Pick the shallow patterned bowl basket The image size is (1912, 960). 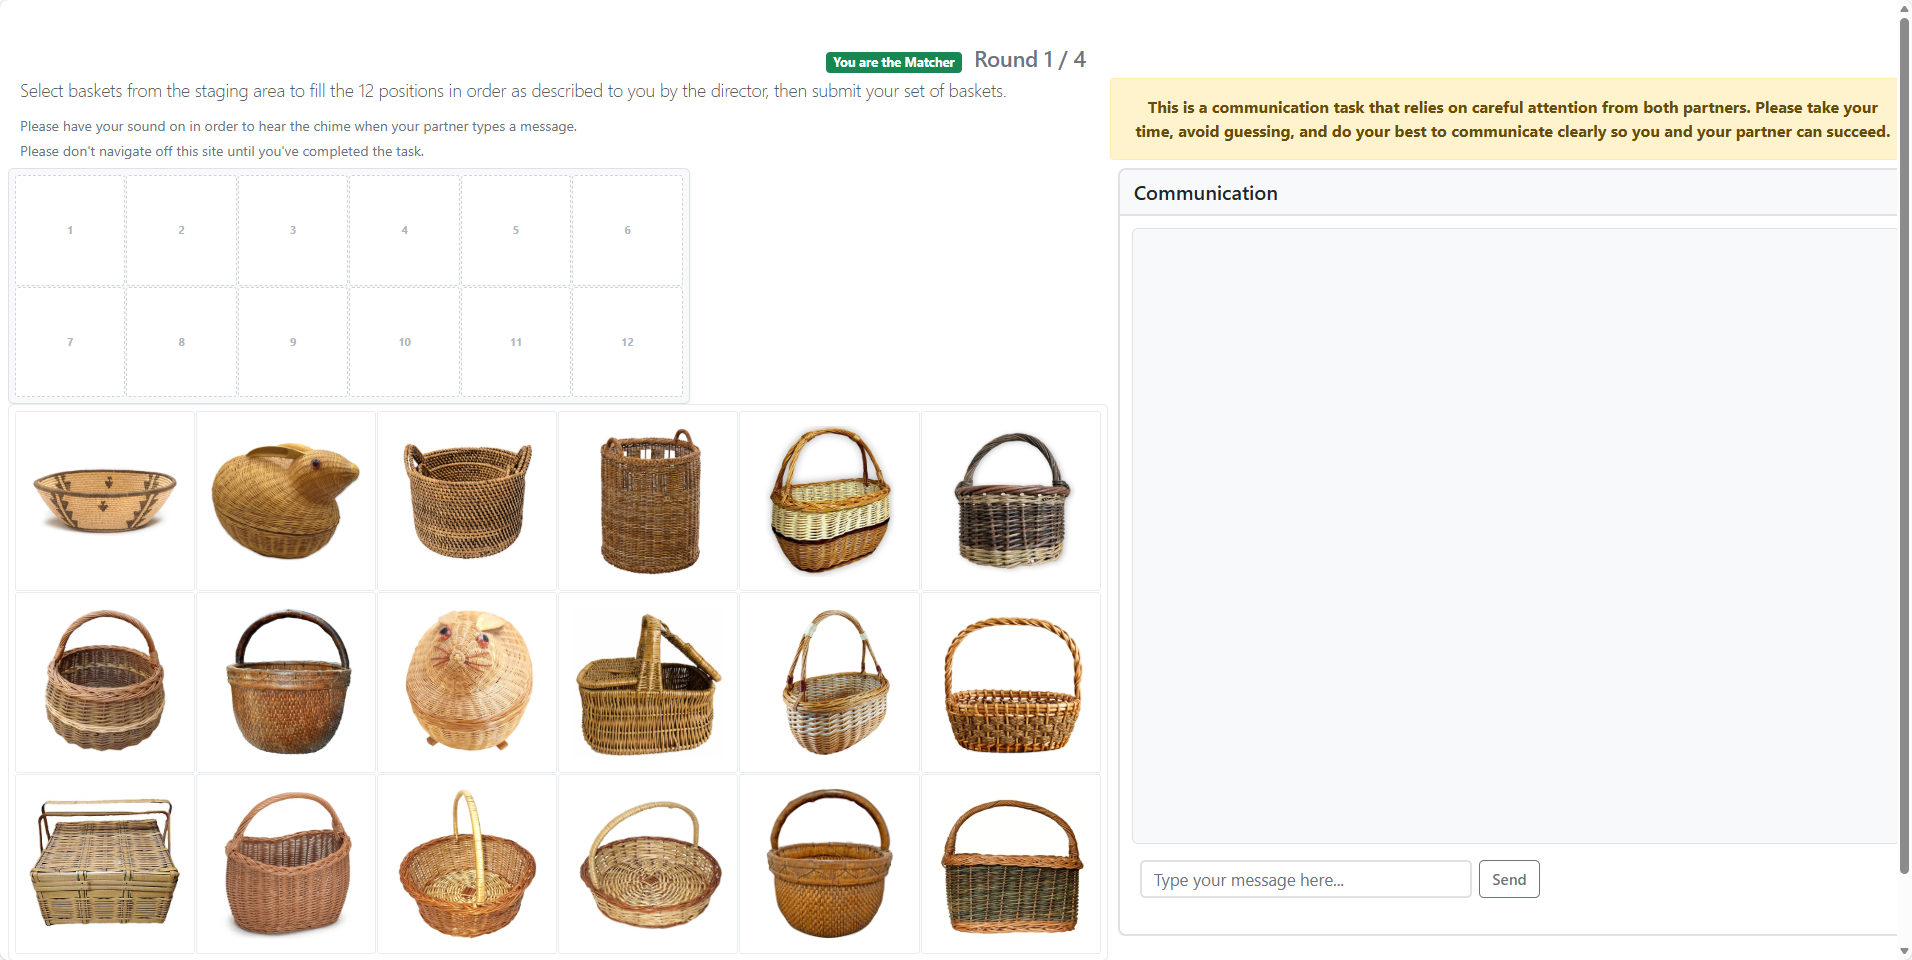click(x=105, y=501)
